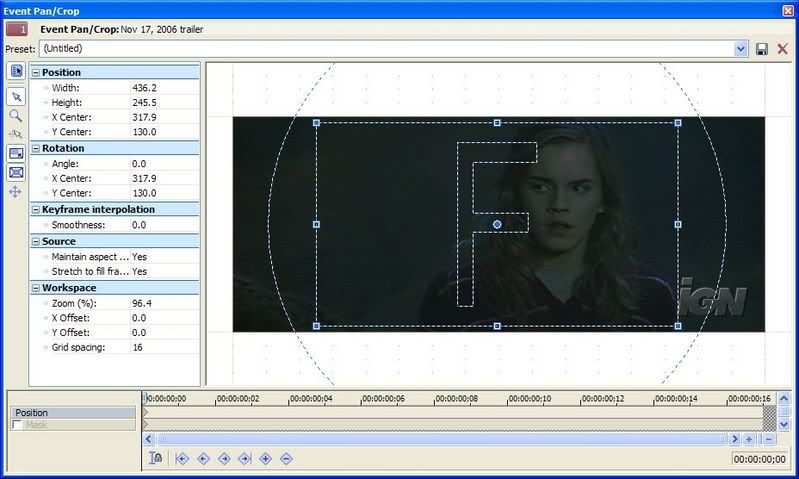
Task: Click the timeline left scroll arrow
Action: (148, 439)
